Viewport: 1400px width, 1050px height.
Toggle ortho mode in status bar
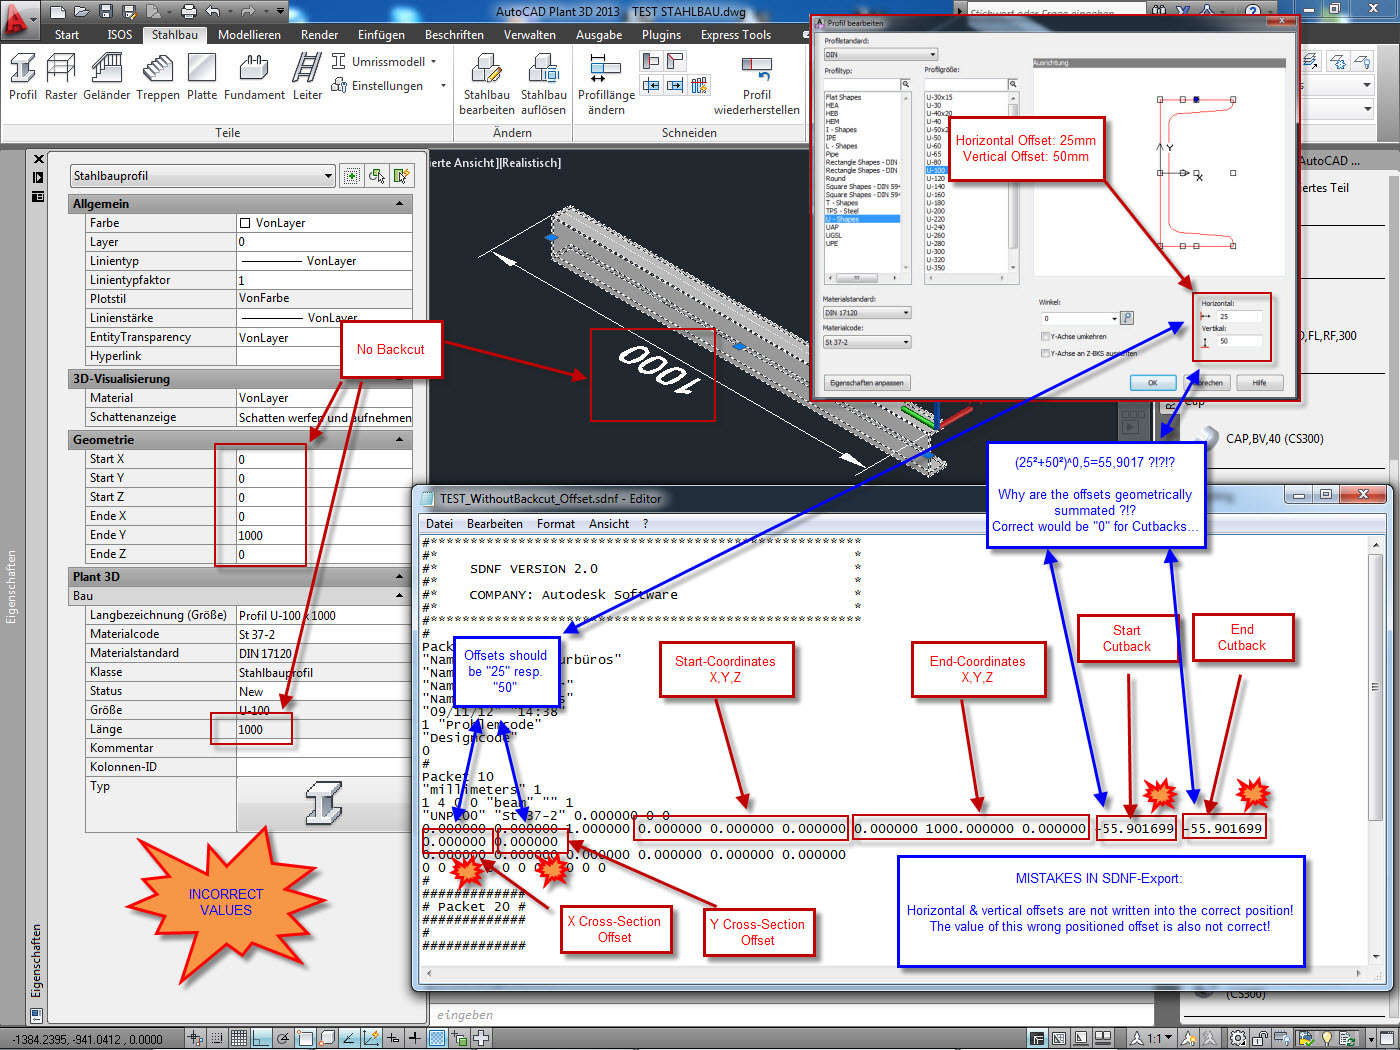tap(261, 1038)
